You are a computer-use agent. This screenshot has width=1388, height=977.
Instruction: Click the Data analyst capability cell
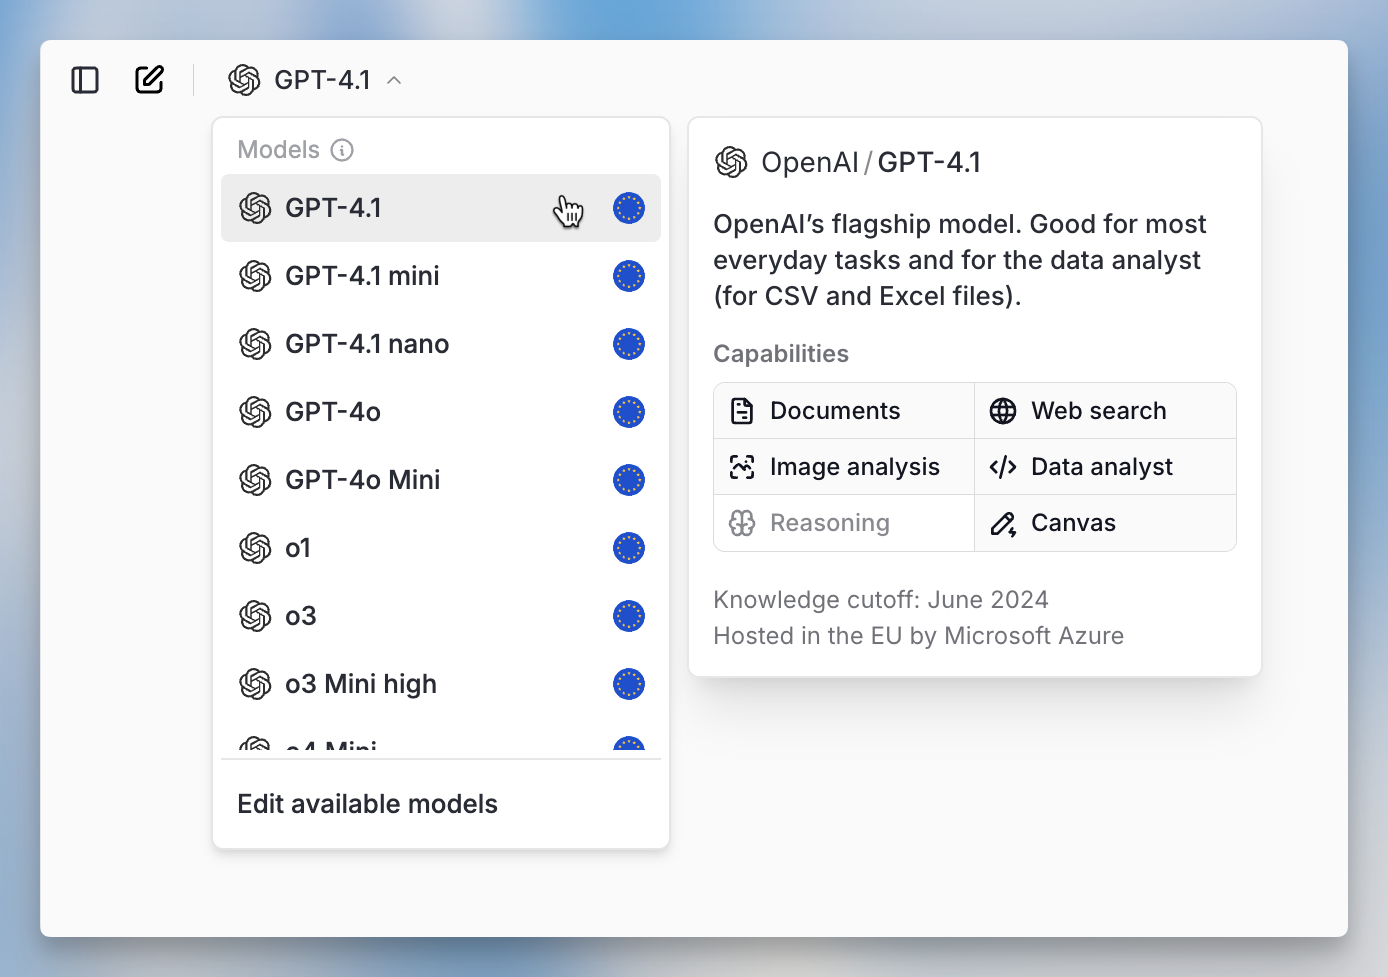pos(1106,467)
